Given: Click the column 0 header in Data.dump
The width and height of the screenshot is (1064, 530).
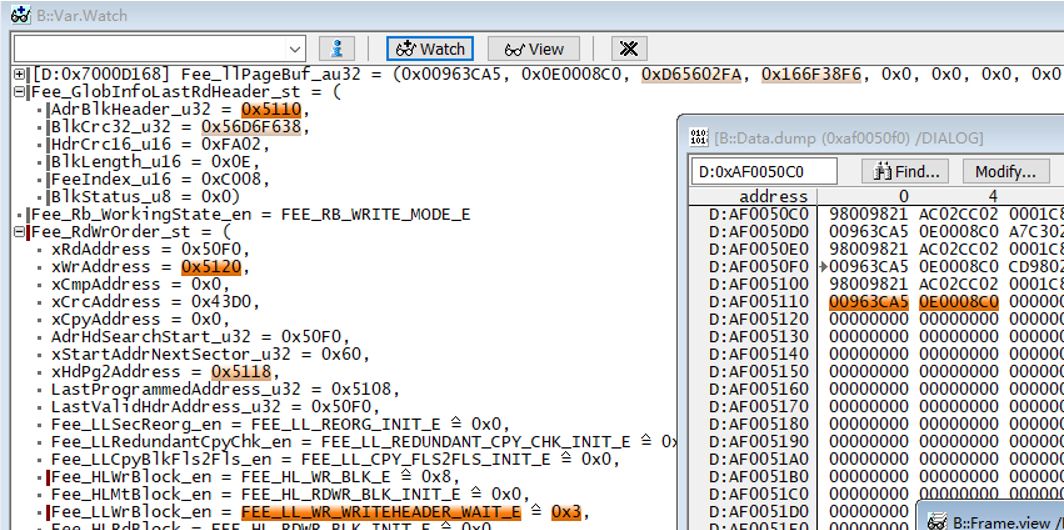Looking at the screenshot, I should (903, 196).
